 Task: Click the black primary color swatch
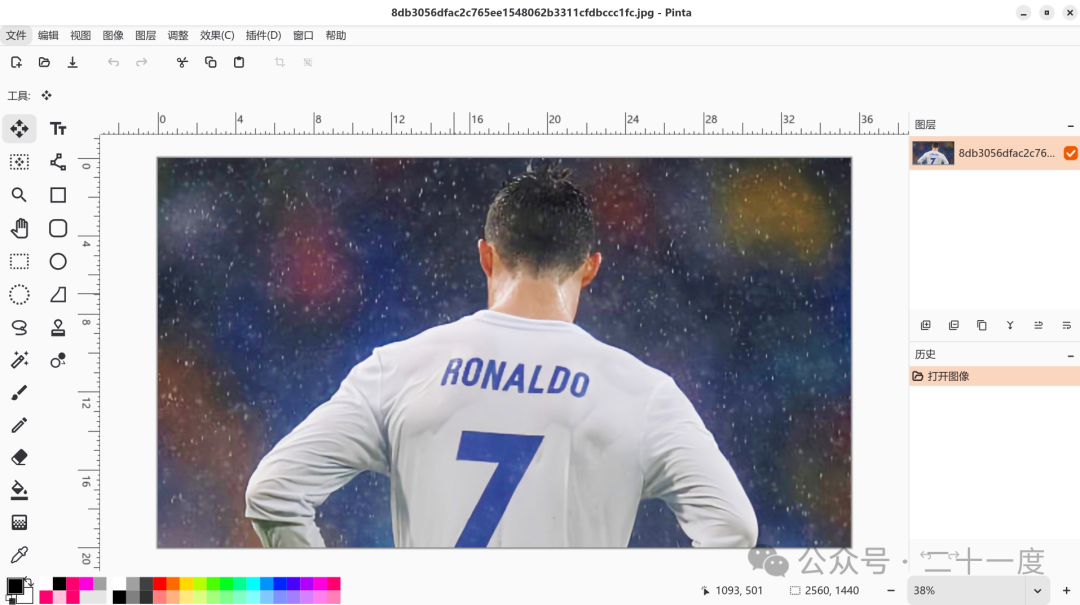(x=14, y=587)
